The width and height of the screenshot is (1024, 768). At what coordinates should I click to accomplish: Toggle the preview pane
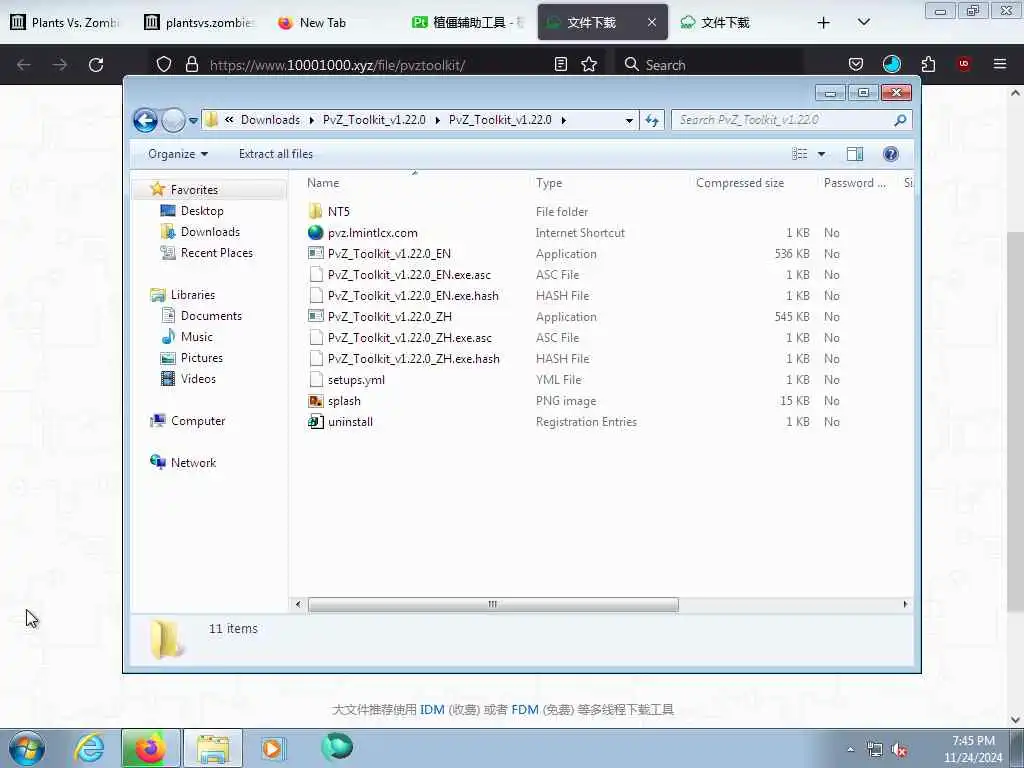855,154
